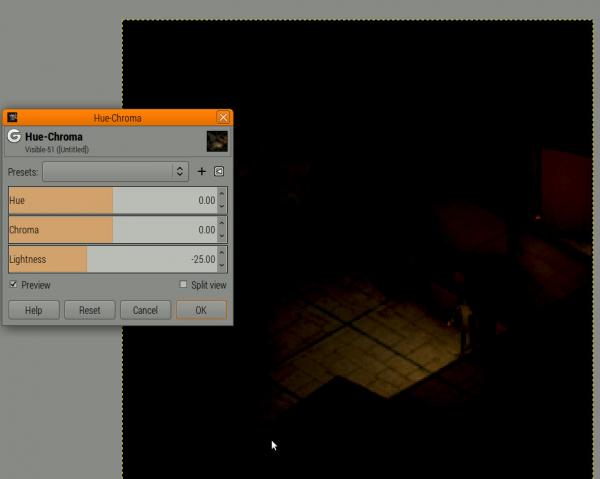
Task: Decrease Chroma value with down arrow
Action: [222, 236]
